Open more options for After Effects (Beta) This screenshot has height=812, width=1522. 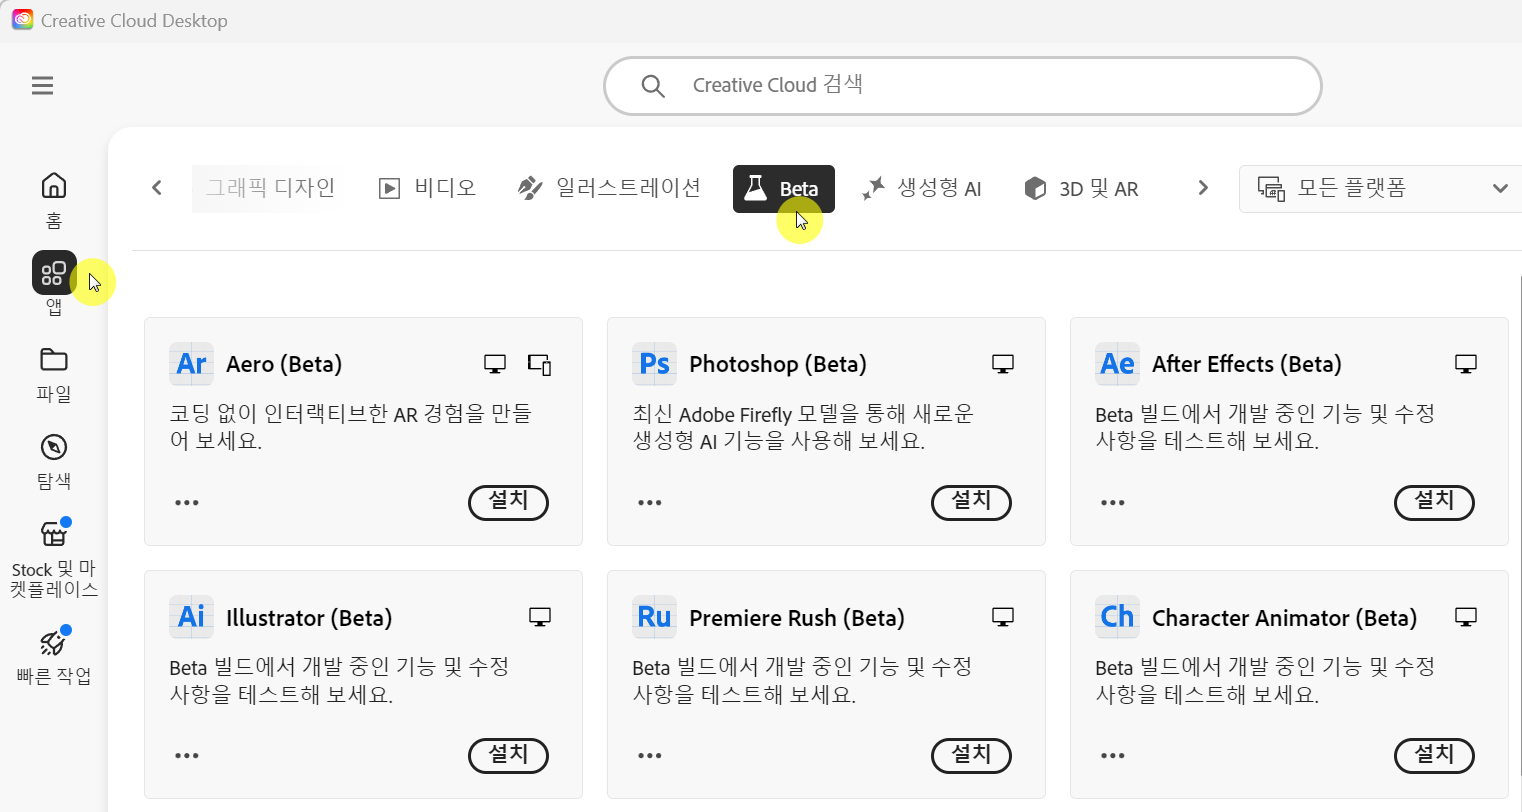click(1113, 502)
